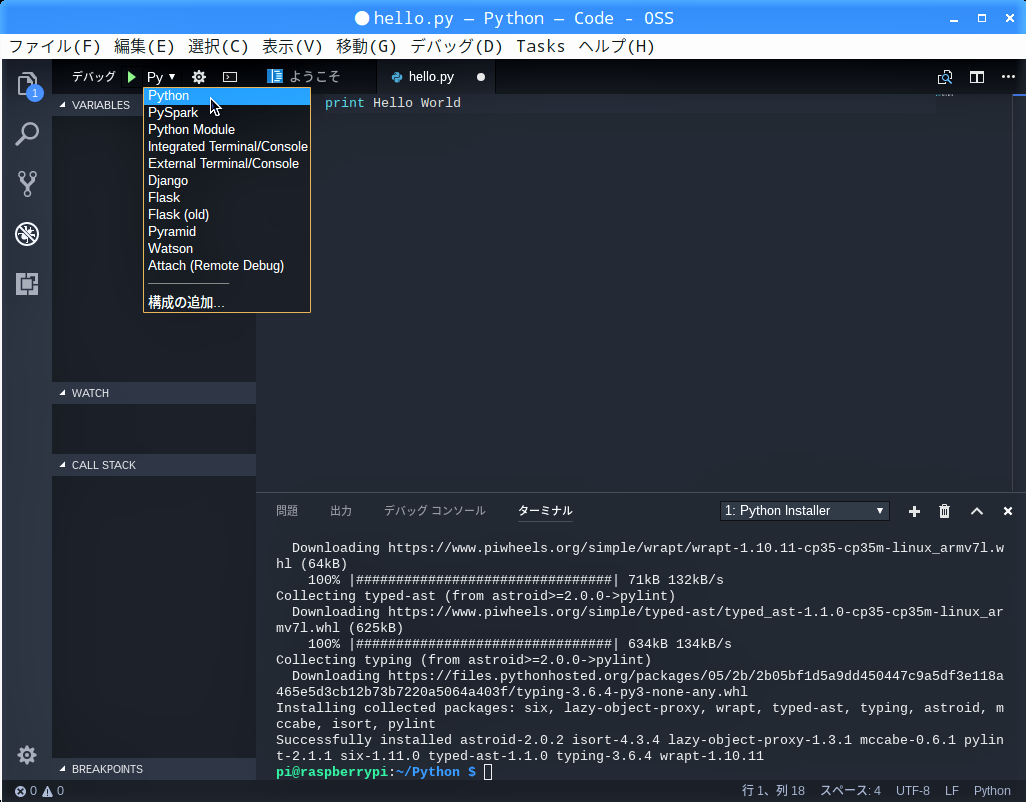
Task: Open the debug console icon in debug toolbar
Action: click(x=230, y=77)
